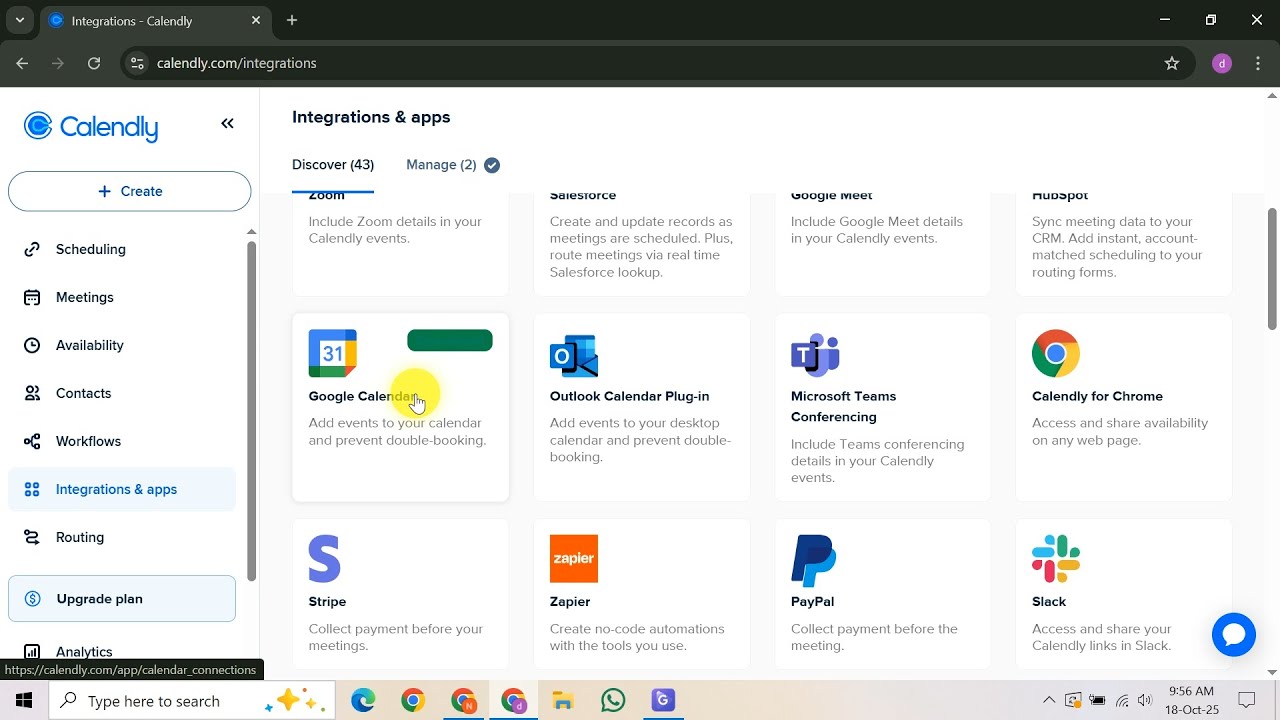Show hidden system tray icons
This screenshot has width=1280, height=720.
1048,701
